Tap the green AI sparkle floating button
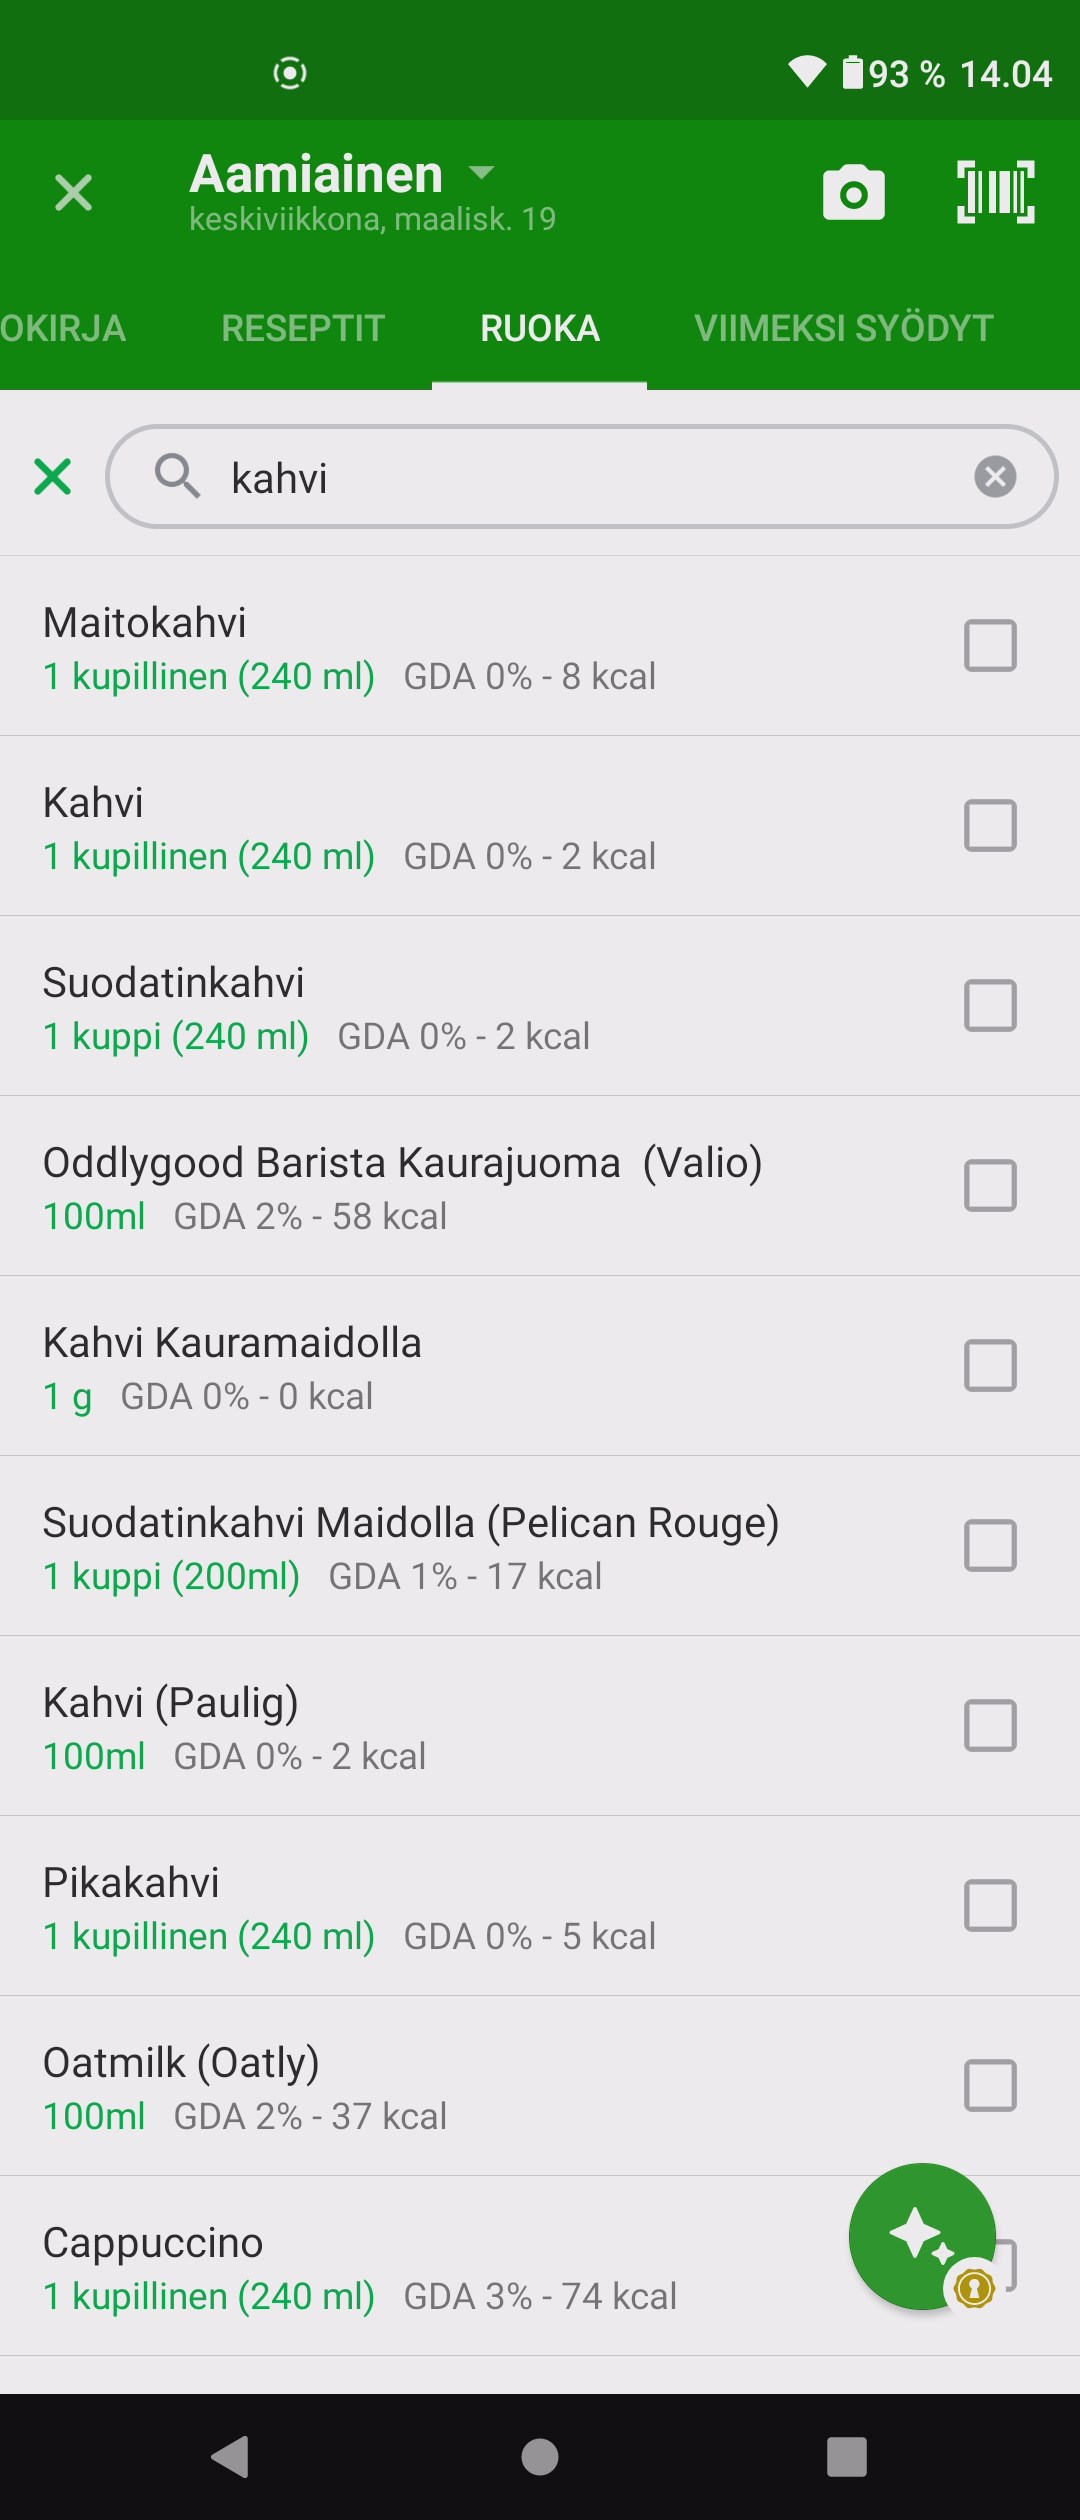The width and height of the screenshot is (1080, 2520). tap(921, 2236)
